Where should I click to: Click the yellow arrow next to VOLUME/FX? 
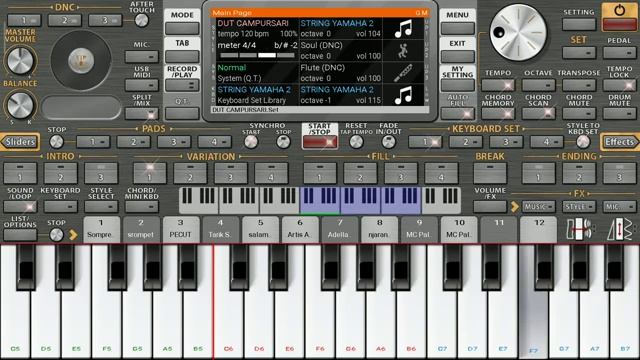515,207
